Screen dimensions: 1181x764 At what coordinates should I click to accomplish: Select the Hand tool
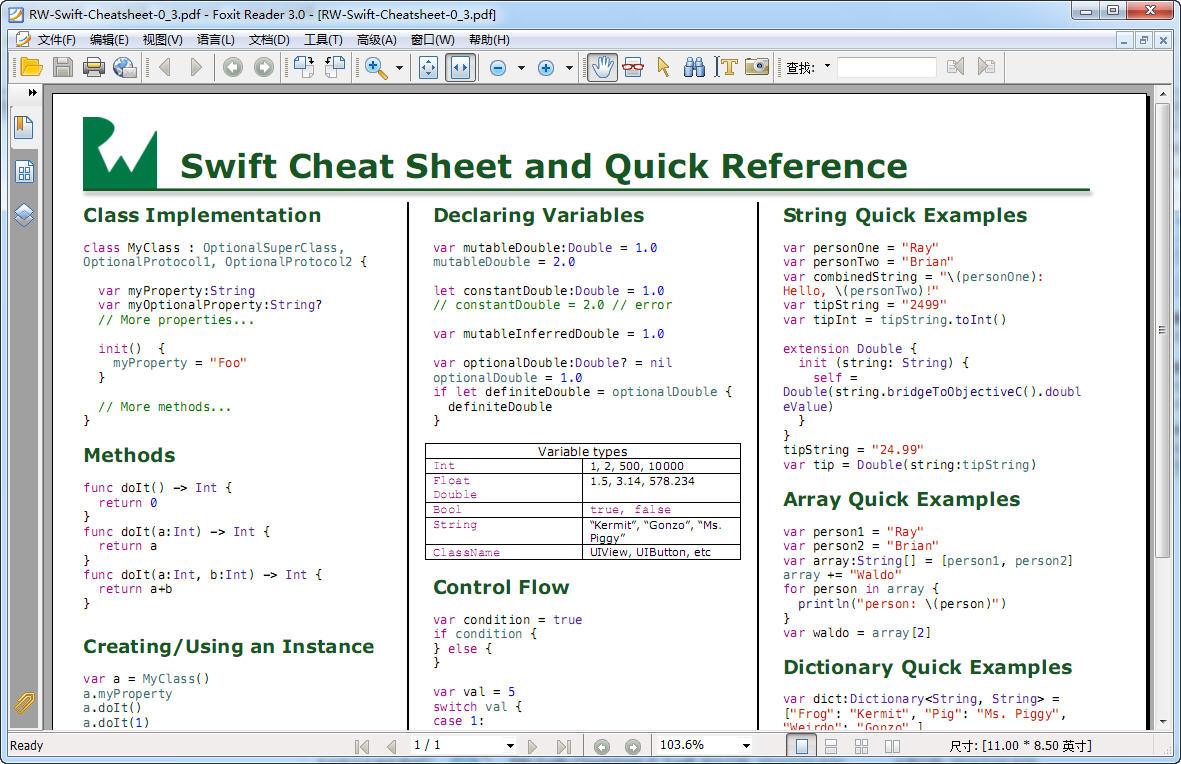pyautogui.click(x=601, y=67)
